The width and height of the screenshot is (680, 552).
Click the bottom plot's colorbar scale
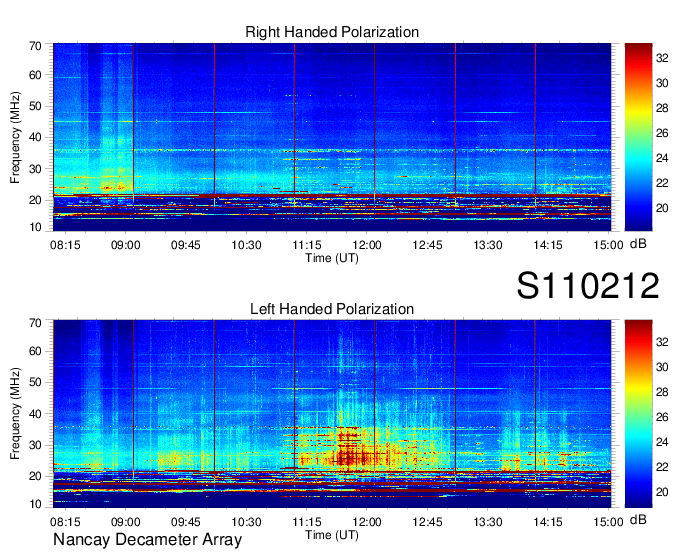(x=638, y=414)
